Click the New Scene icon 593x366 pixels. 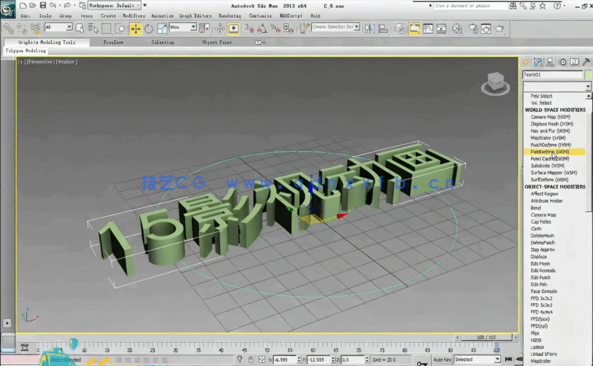[x=23, y=5]
